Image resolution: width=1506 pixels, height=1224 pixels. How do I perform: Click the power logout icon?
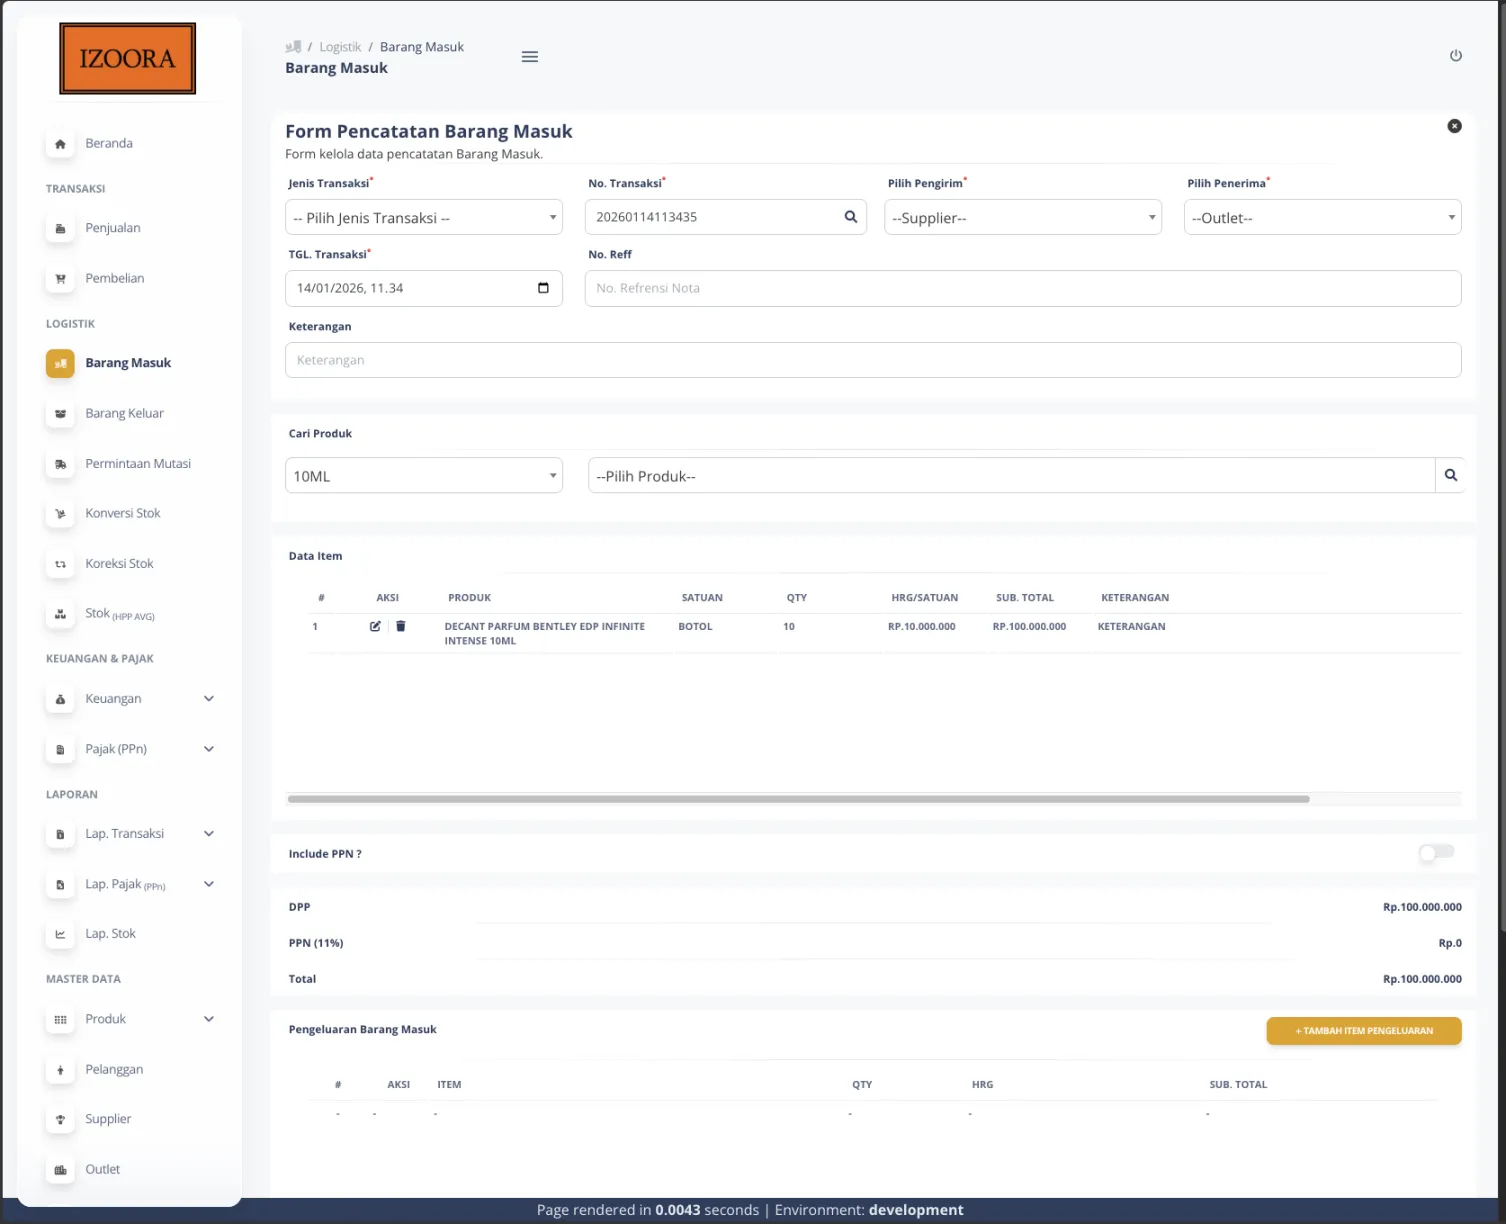1455,56
